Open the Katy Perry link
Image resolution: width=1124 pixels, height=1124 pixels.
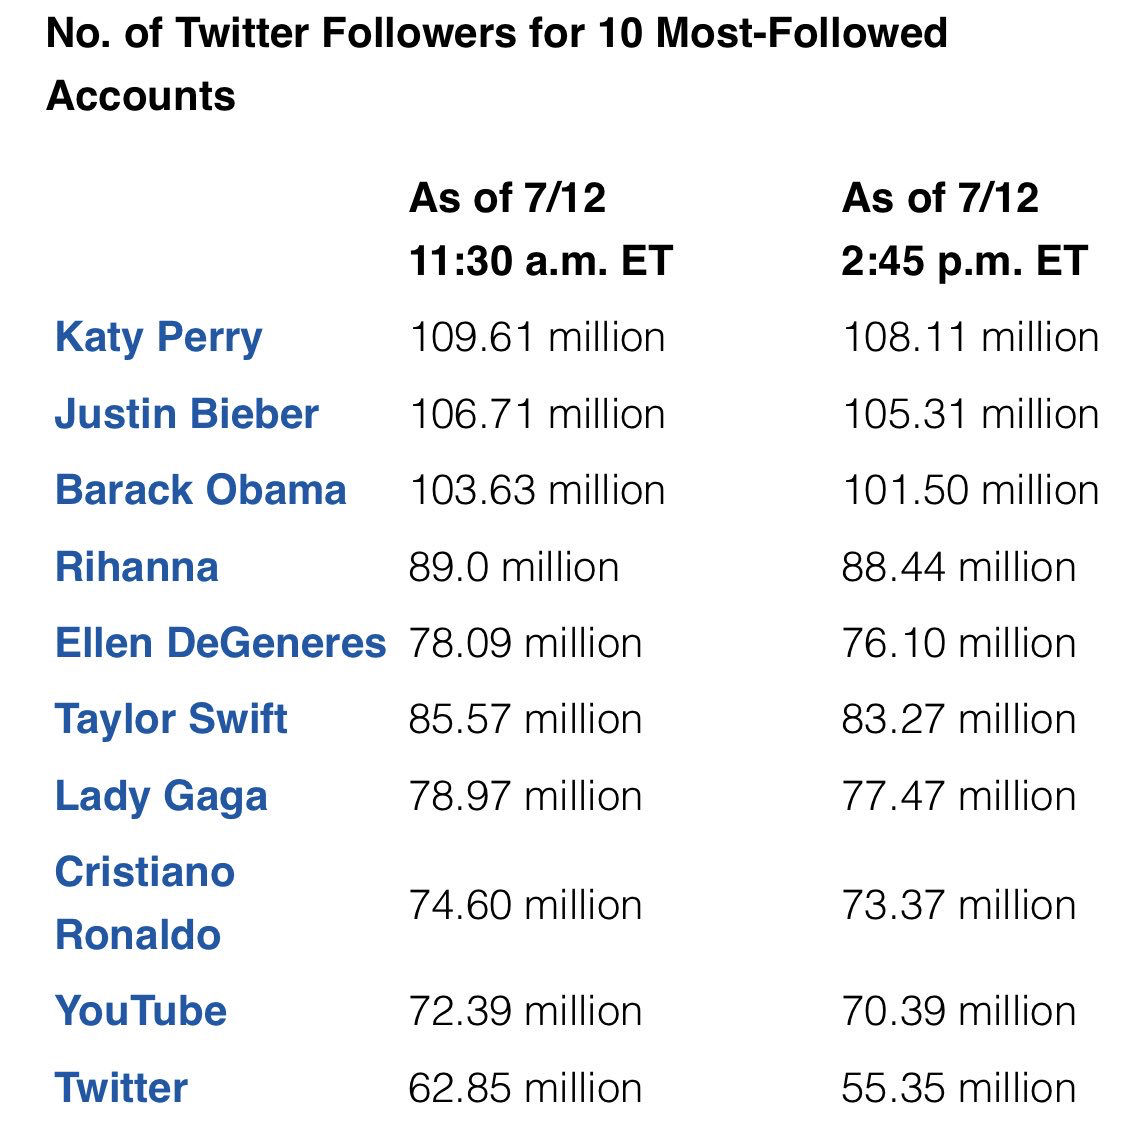pyautogui.click(x=158, y=338)
